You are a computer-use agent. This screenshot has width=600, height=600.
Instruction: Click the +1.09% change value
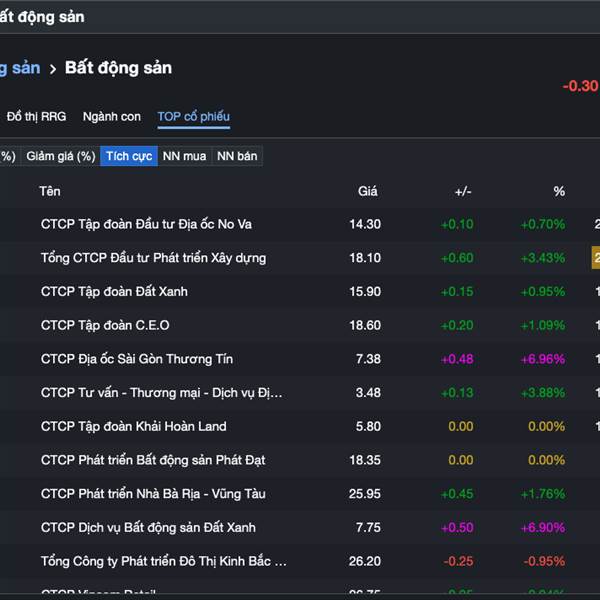pyautogui.click(x=543, y=325)
